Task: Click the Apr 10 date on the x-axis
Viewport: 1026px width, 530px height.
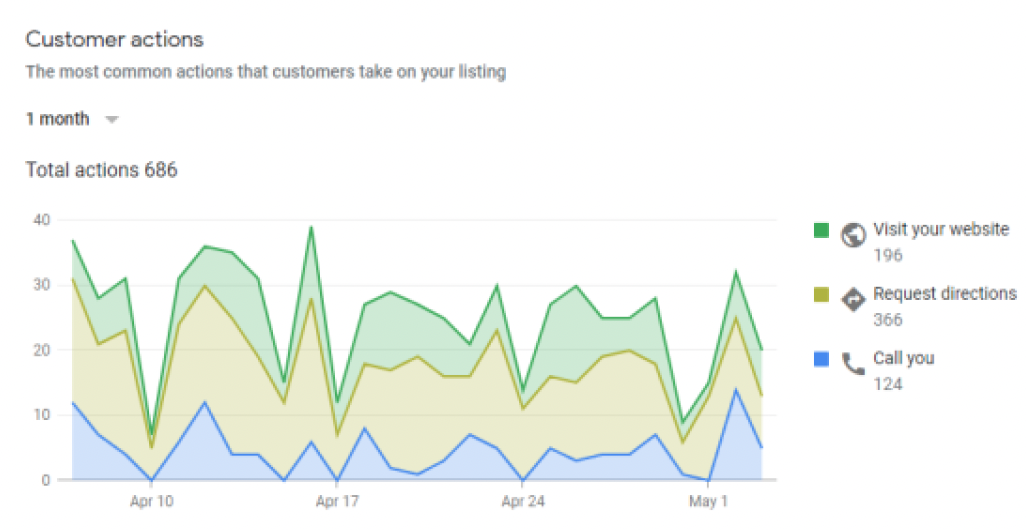Action: [x=151, y=501]
